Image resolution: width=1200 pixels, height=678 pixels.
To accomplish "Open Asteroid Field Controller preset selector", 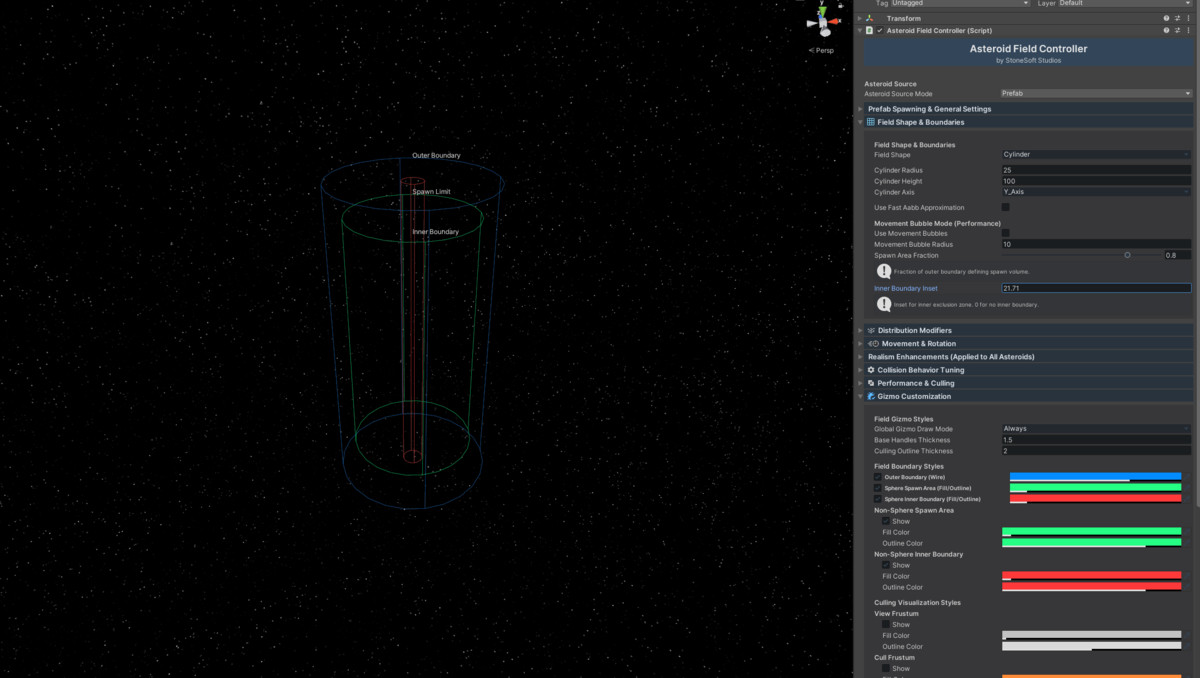I will (1177, 30).
